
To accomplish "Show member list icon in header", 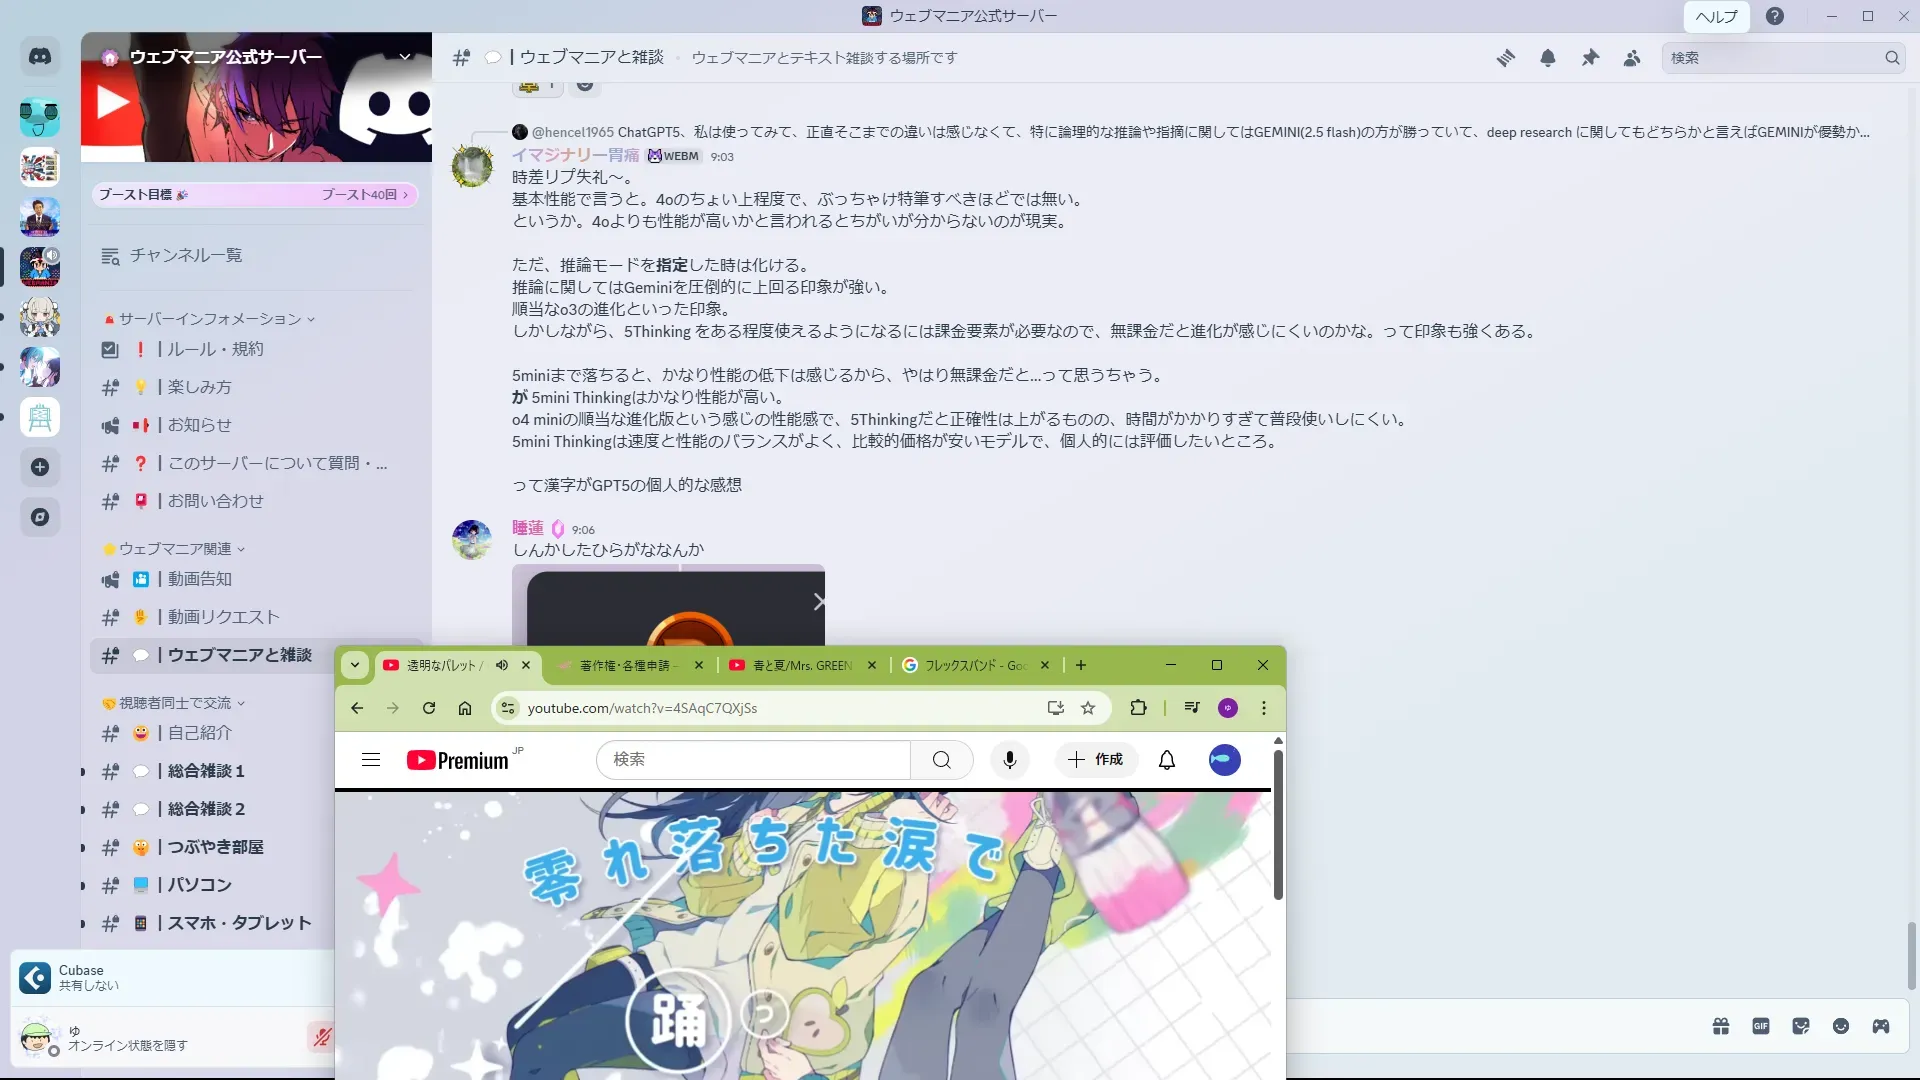I will tap(1632, 58).
